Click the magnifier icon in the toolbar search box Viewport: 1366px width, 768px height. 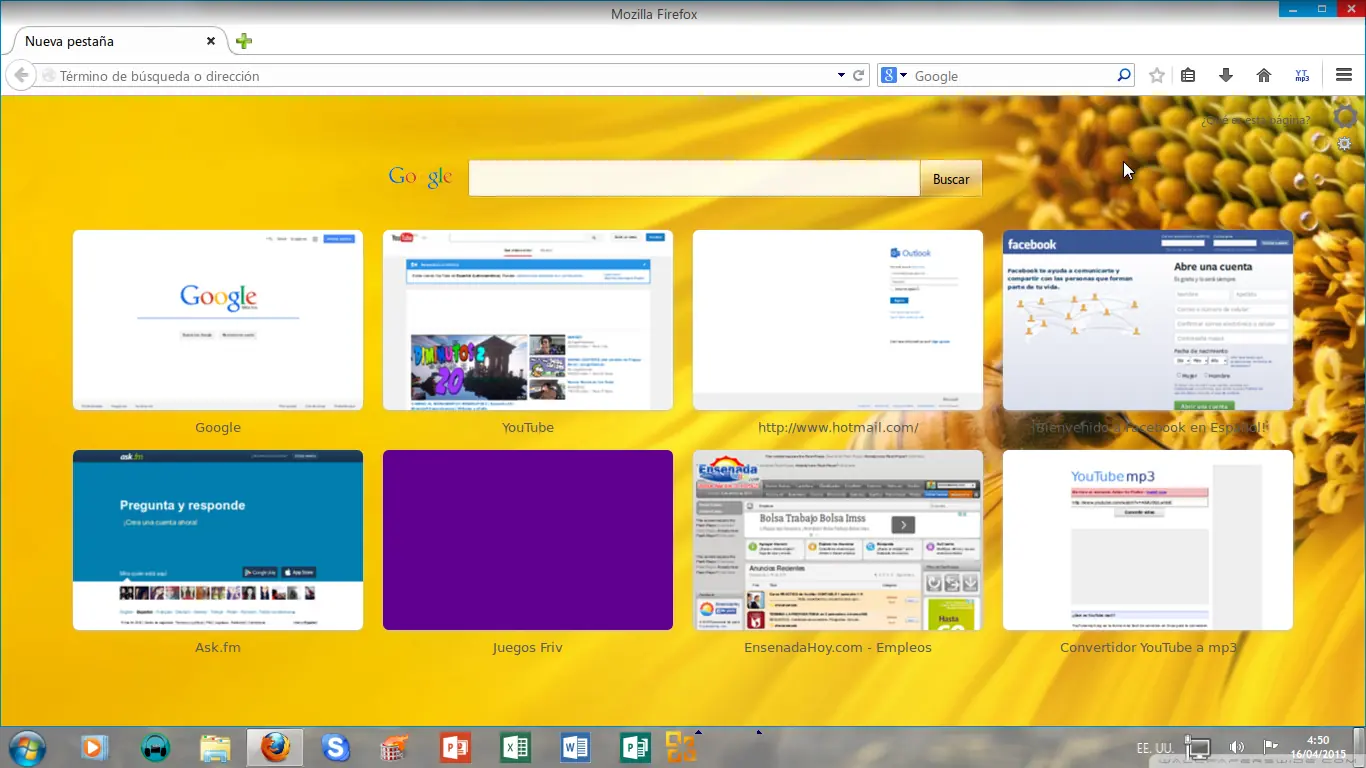point(1124,75)
